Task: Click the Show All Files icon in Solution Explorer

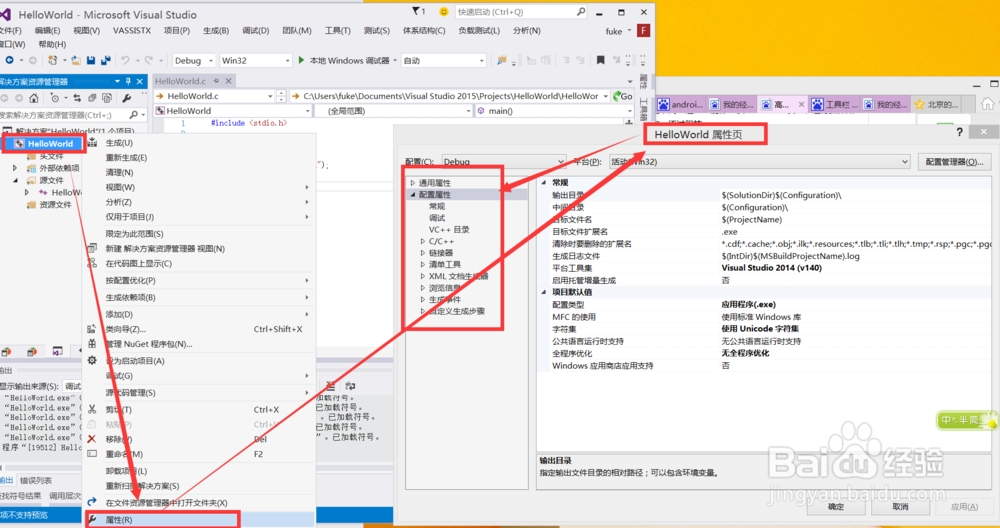Action: click(x=107, y=98)
